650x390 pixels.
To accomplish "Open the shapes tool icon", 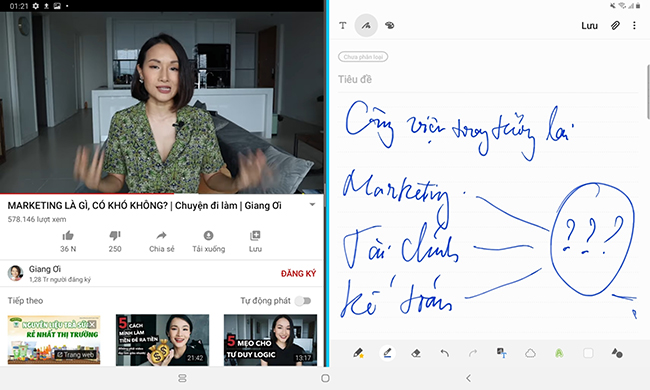I will [x=617, y=353].
